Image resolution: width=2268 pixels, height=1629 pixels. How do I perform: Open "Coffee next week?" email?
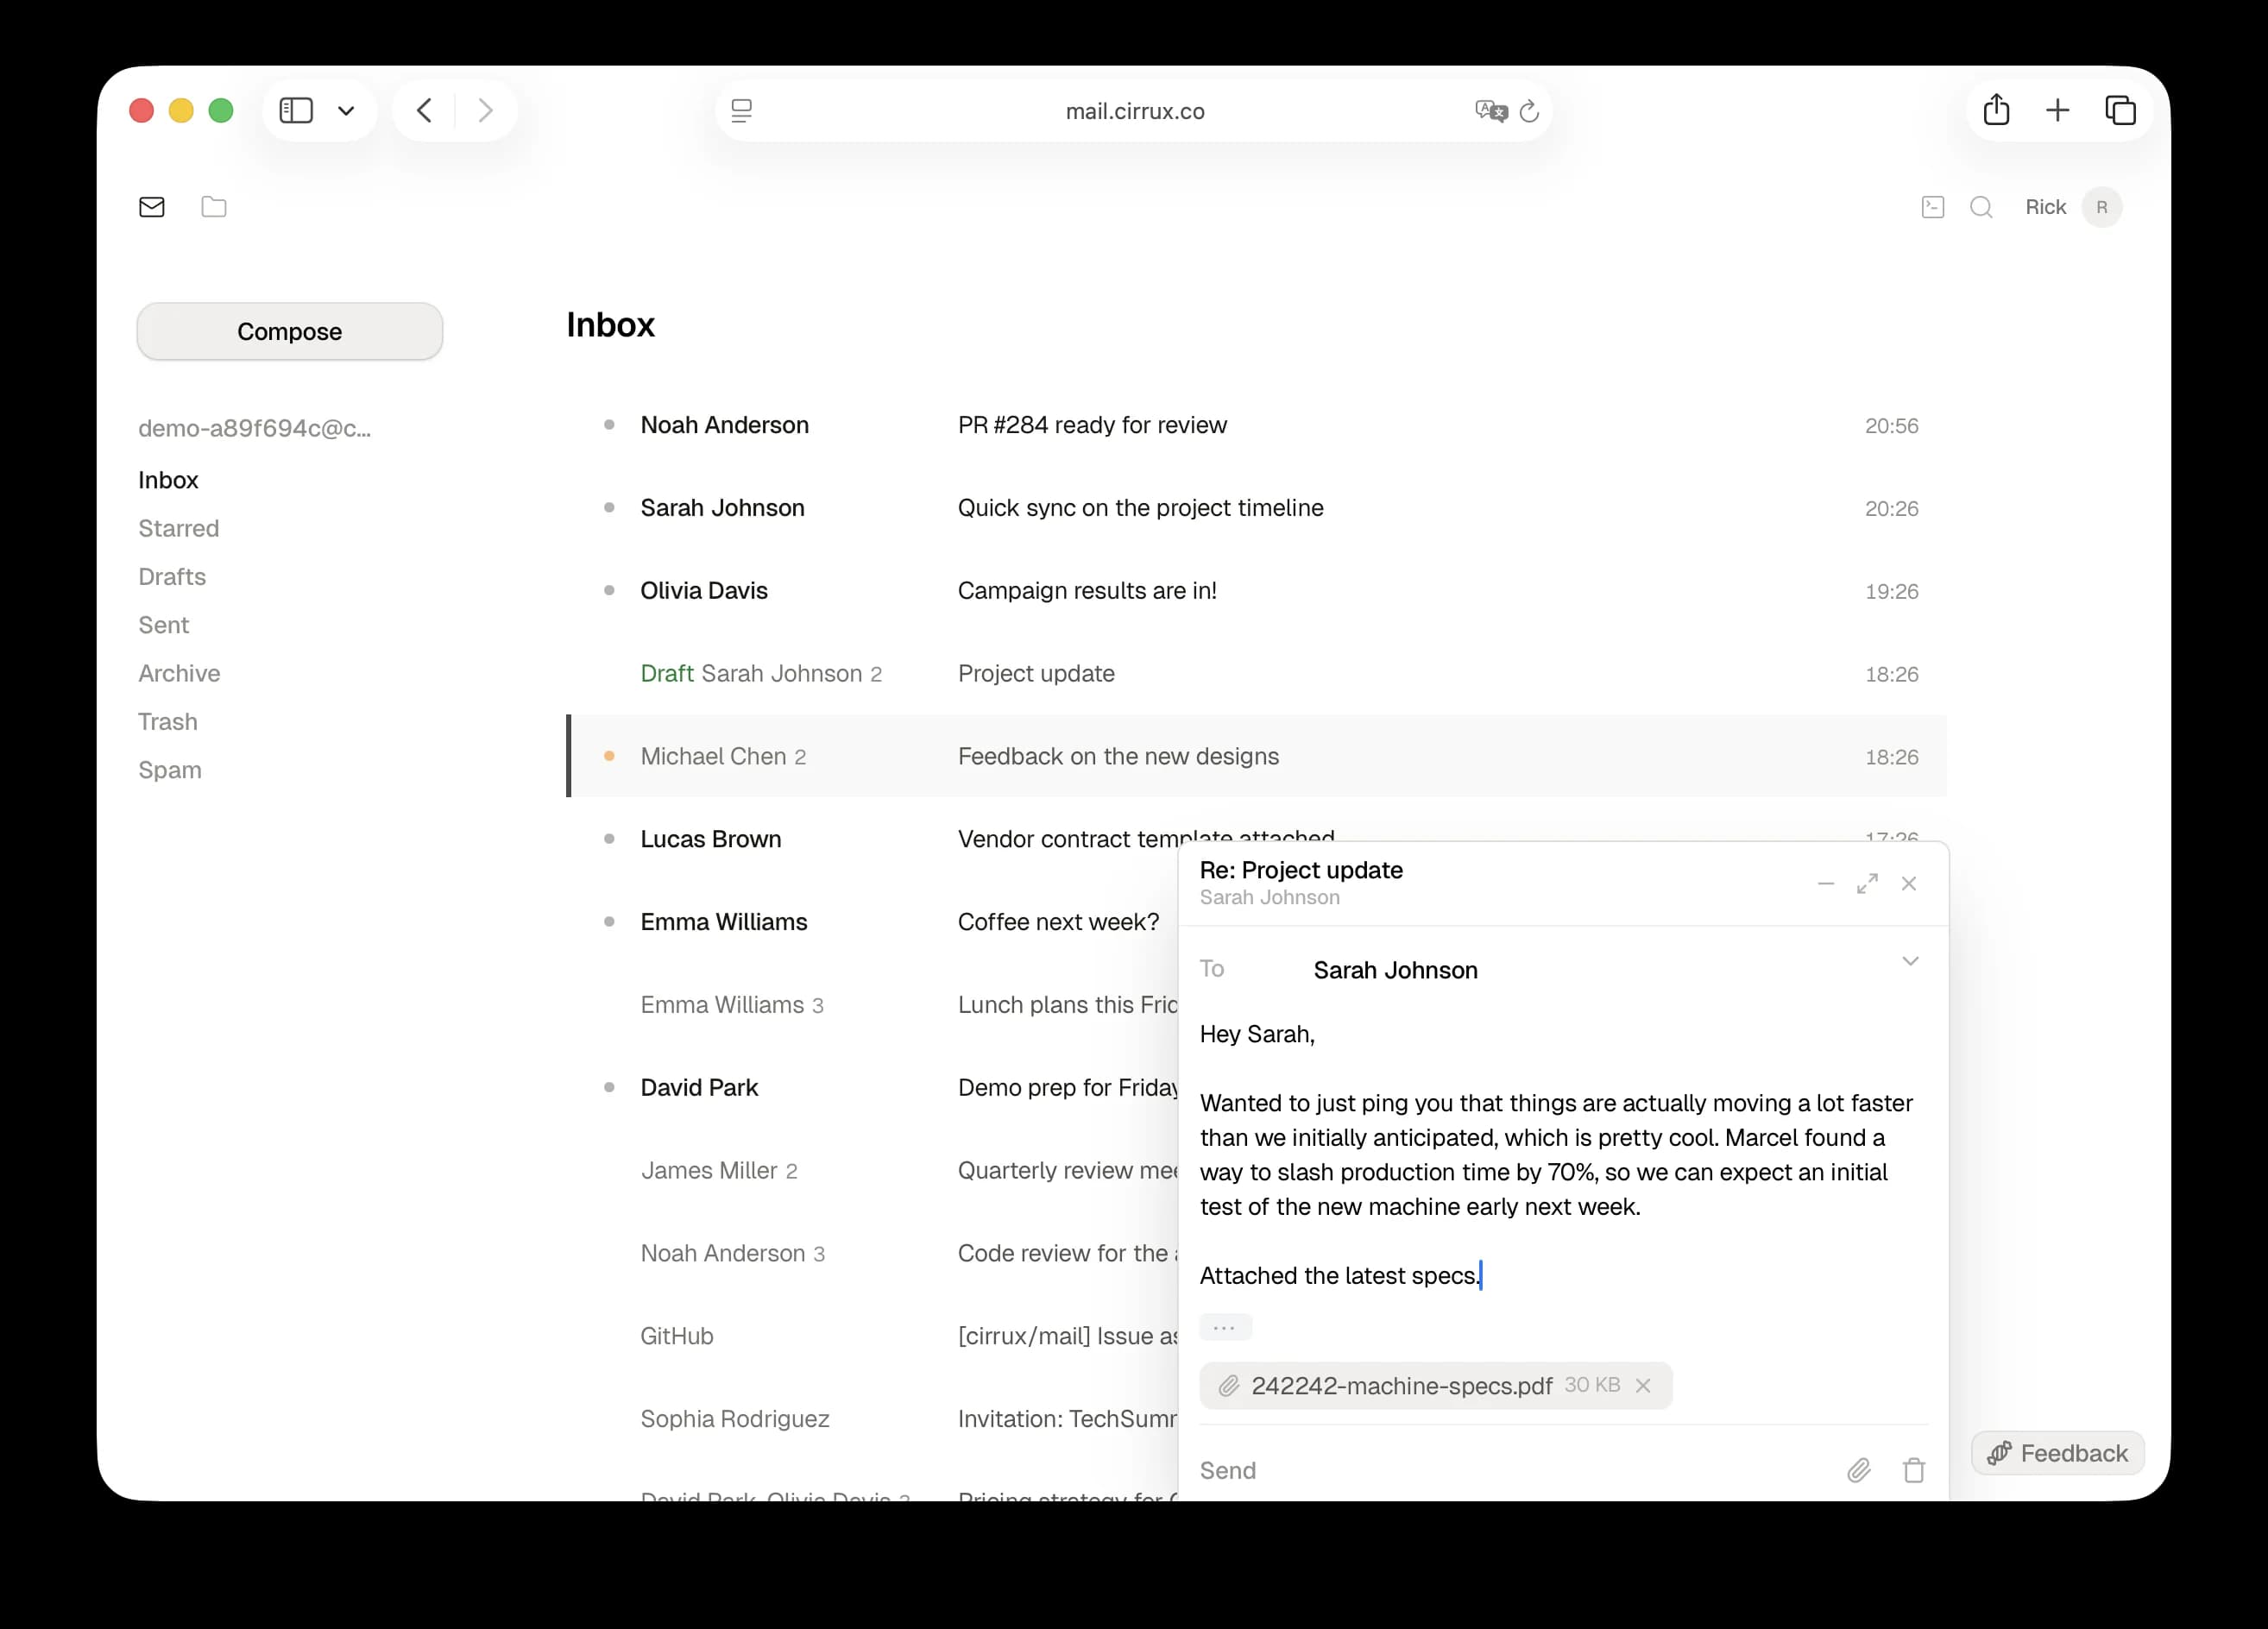click(x=872, y=922)
